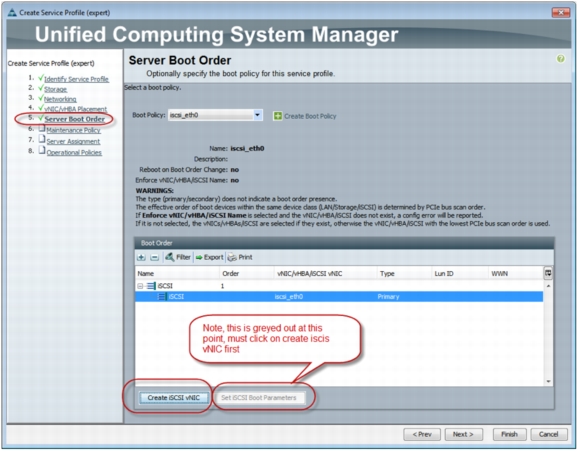
Task: Select the Server Boot Order step
Action: coord(74,119)
